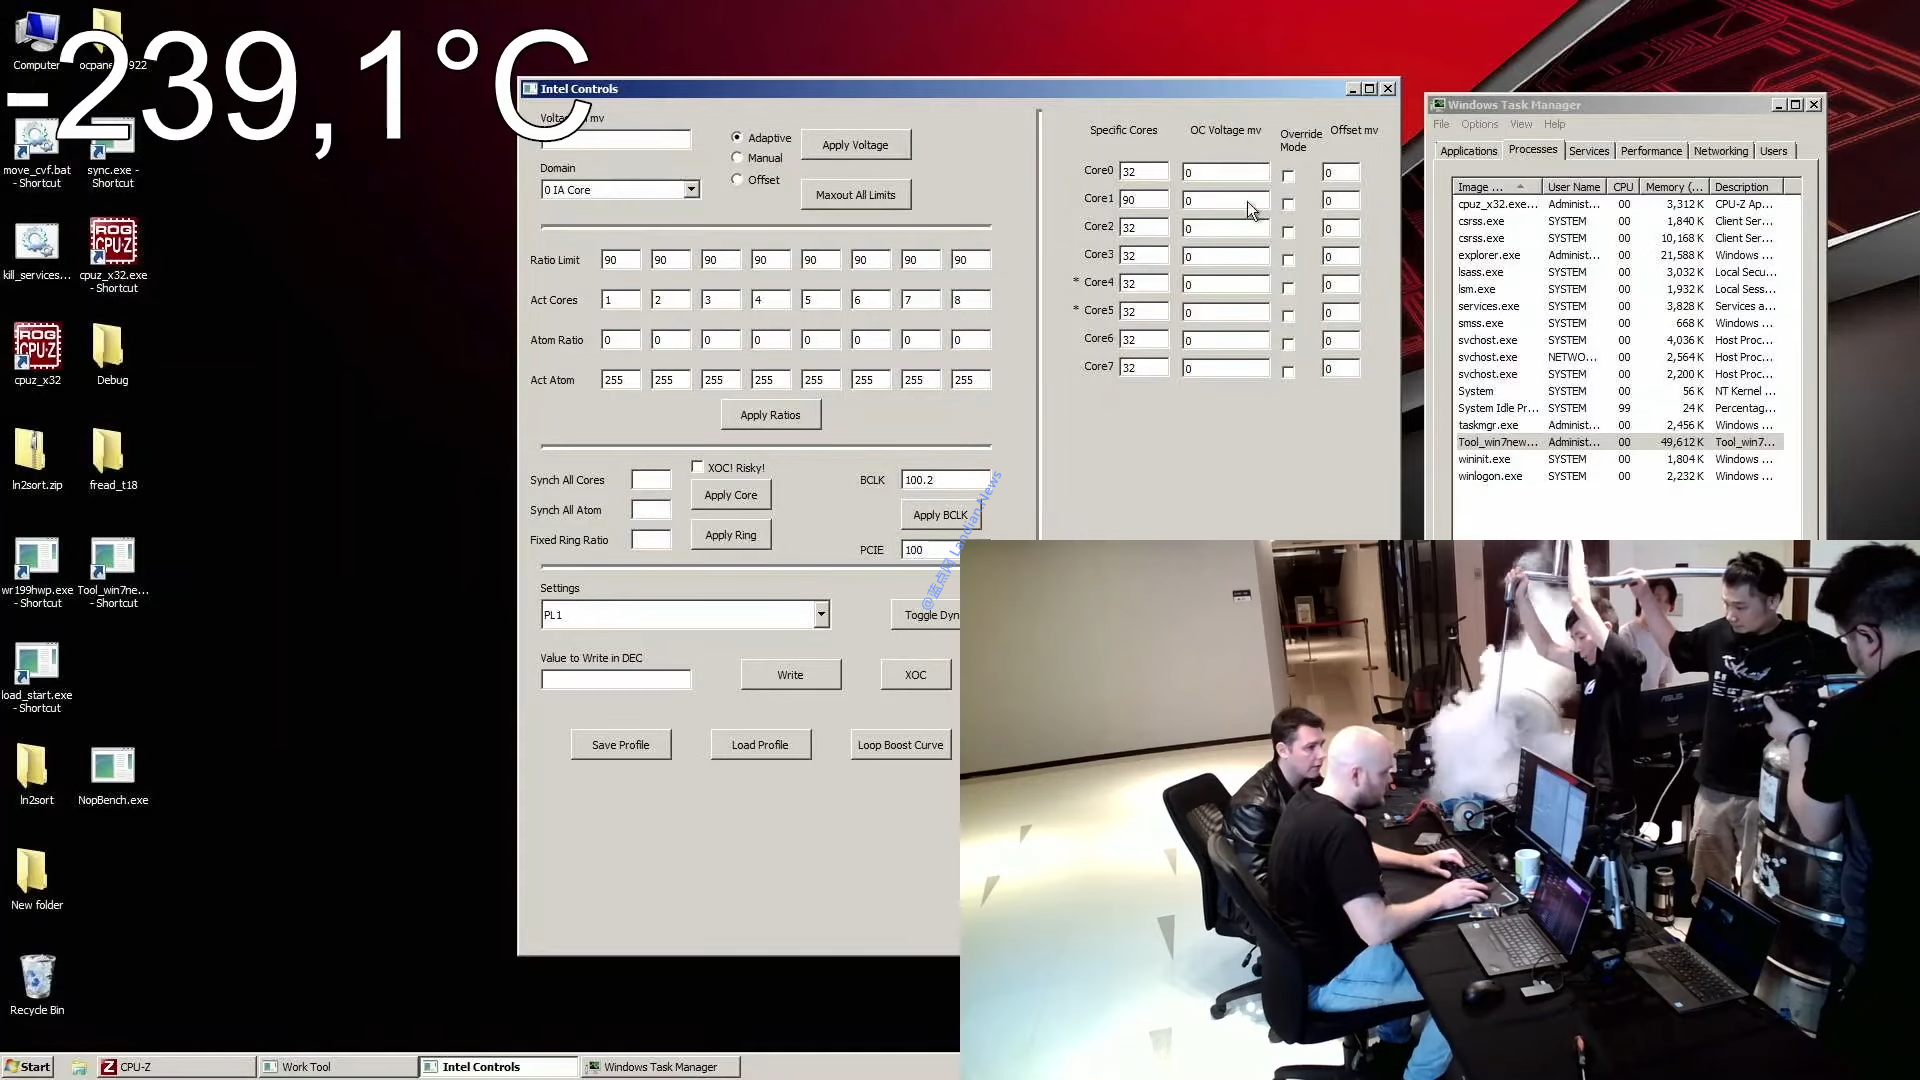The width and height of the screenshot is (1920, 1080).
Task: Switch to the Services tab
Action: pos(1589,151)
